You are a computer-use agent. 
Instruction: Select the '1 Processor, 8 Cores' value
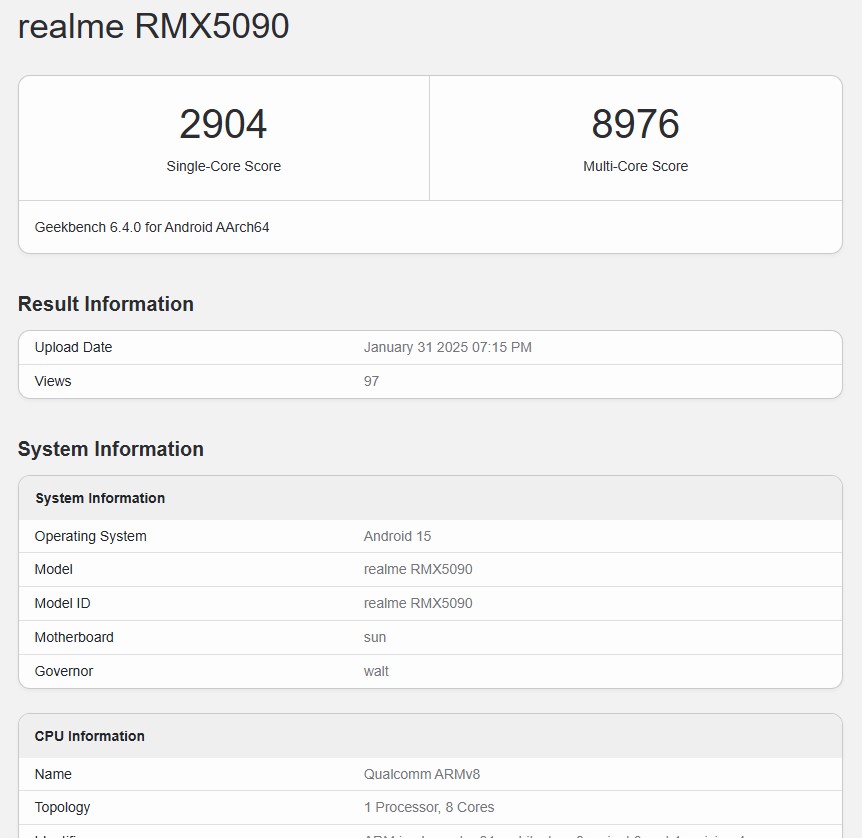(429, 807)
